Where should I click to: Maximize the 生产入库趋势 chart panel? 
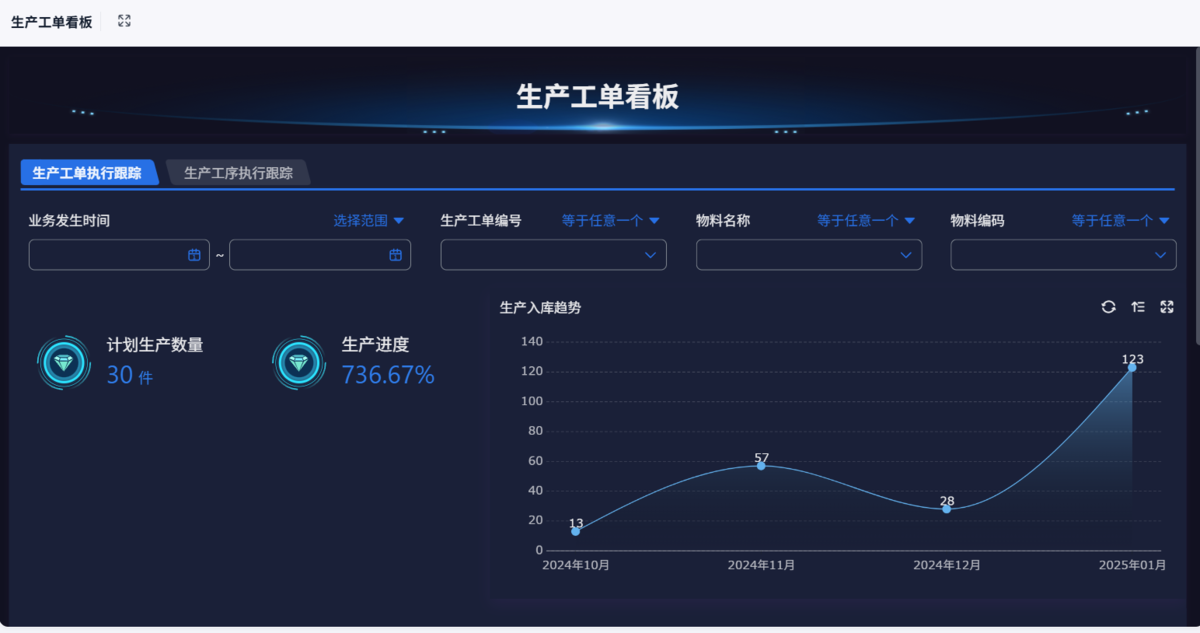coord(1167,307)
